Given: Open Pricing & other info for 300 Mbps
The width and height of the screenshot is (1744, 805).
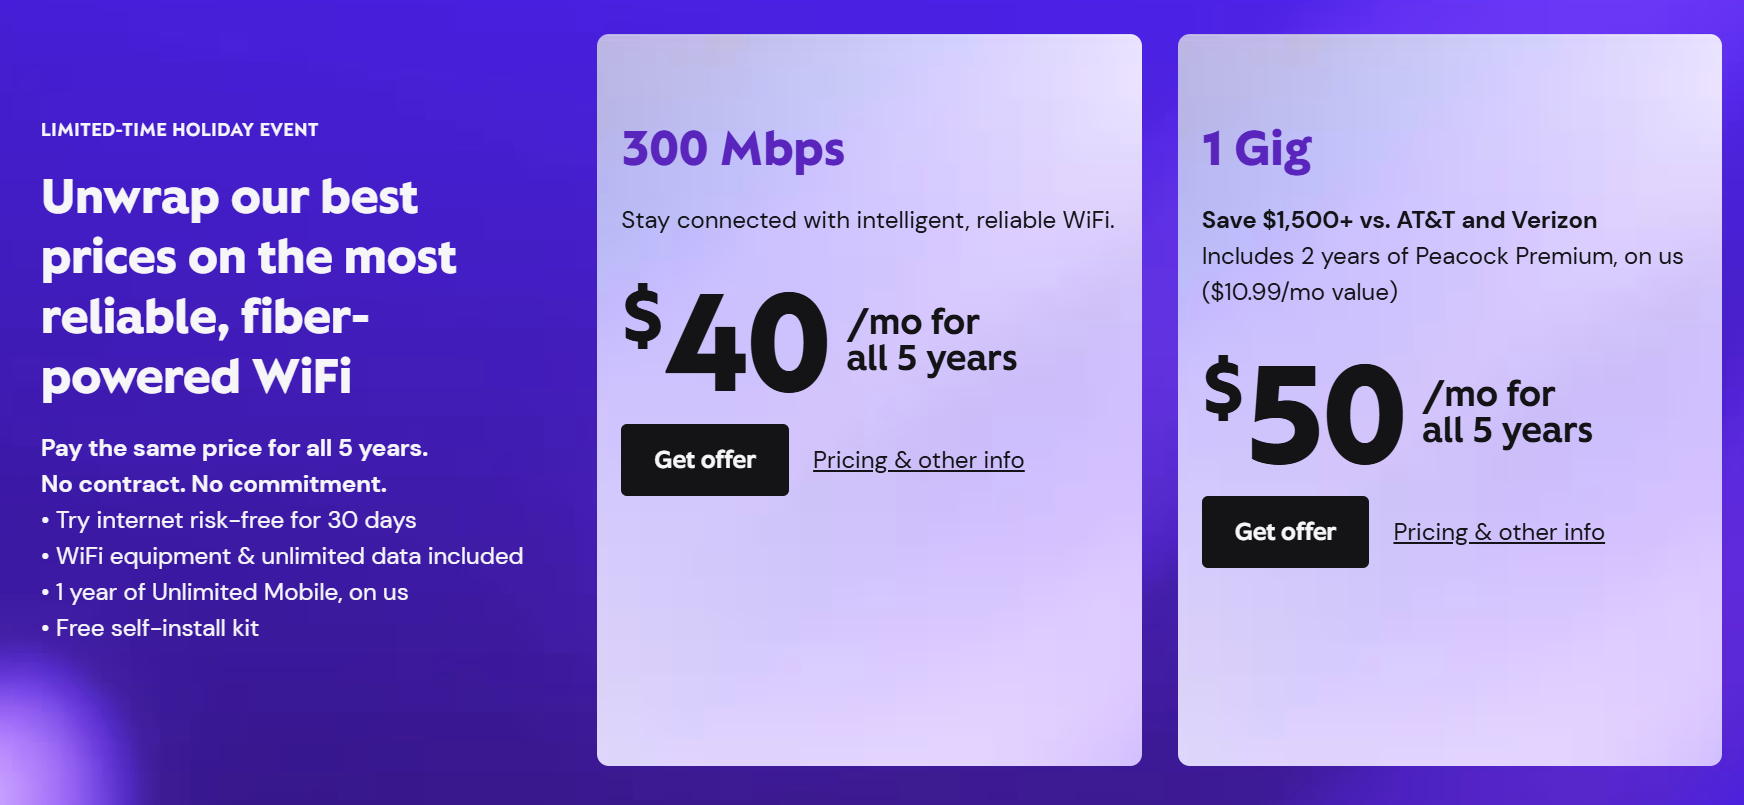Looking at the screenshot, I should click(918, 460).
